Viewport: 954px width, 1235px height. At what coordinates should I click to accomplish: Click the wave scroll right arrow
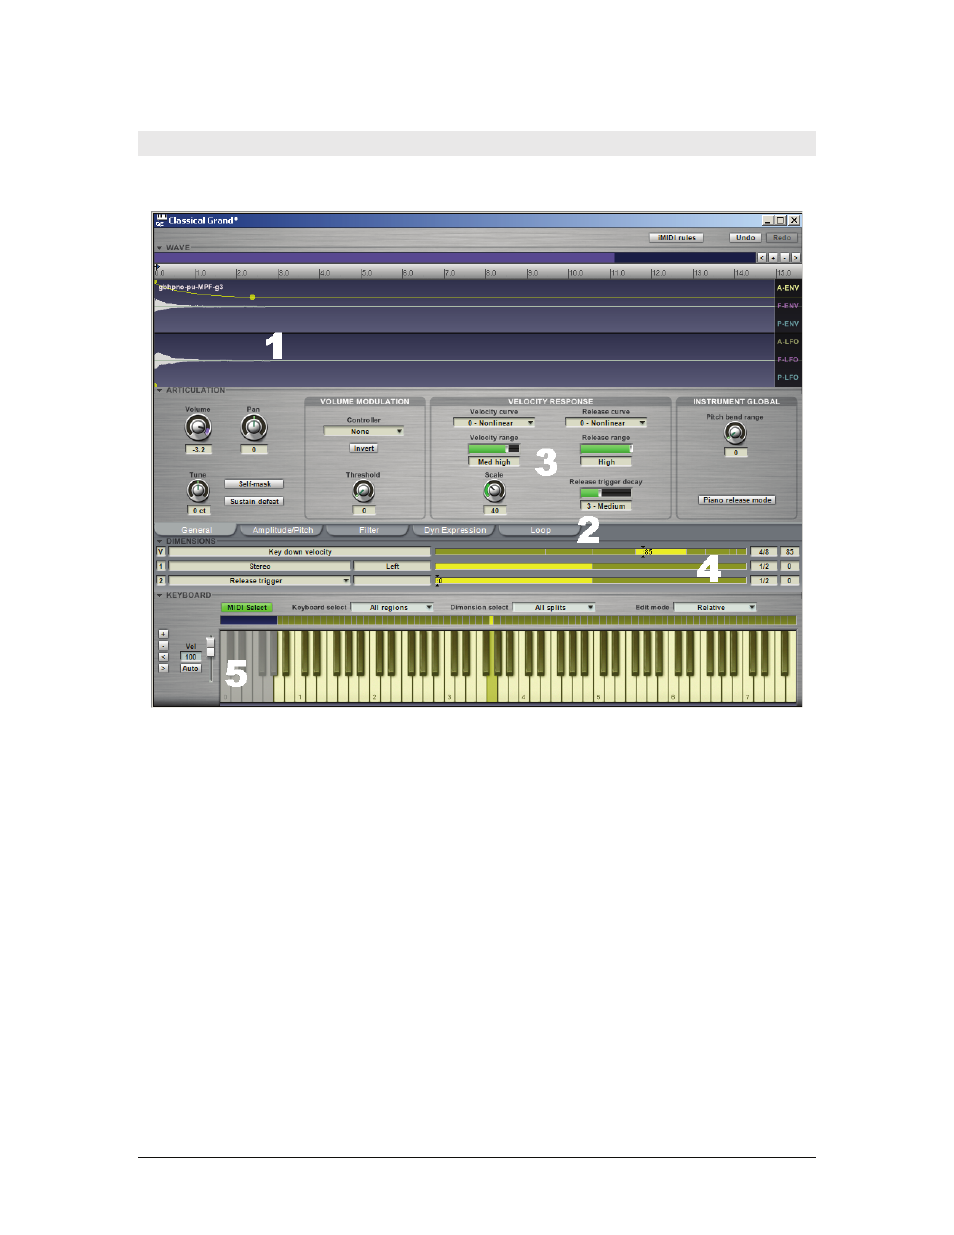point(796,258)
